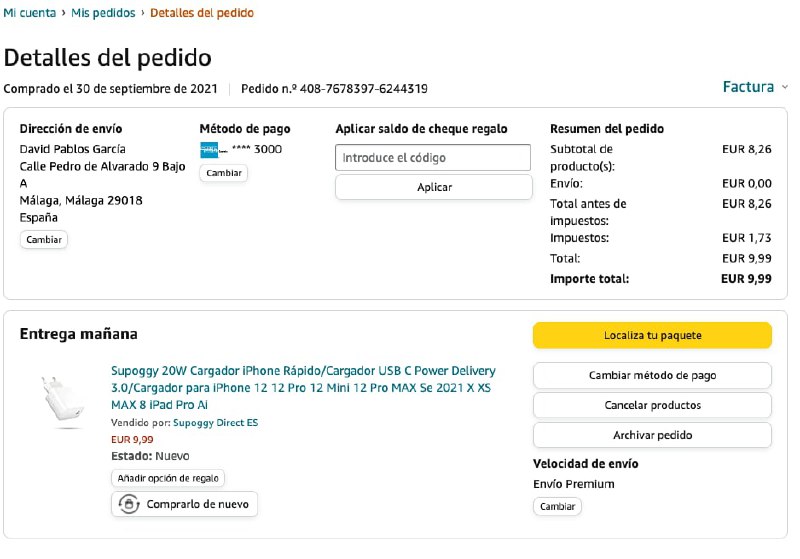Go to Mi cuenta breadcrumb
The height and width of the screenshot is (559, 800).
point(30,13)
